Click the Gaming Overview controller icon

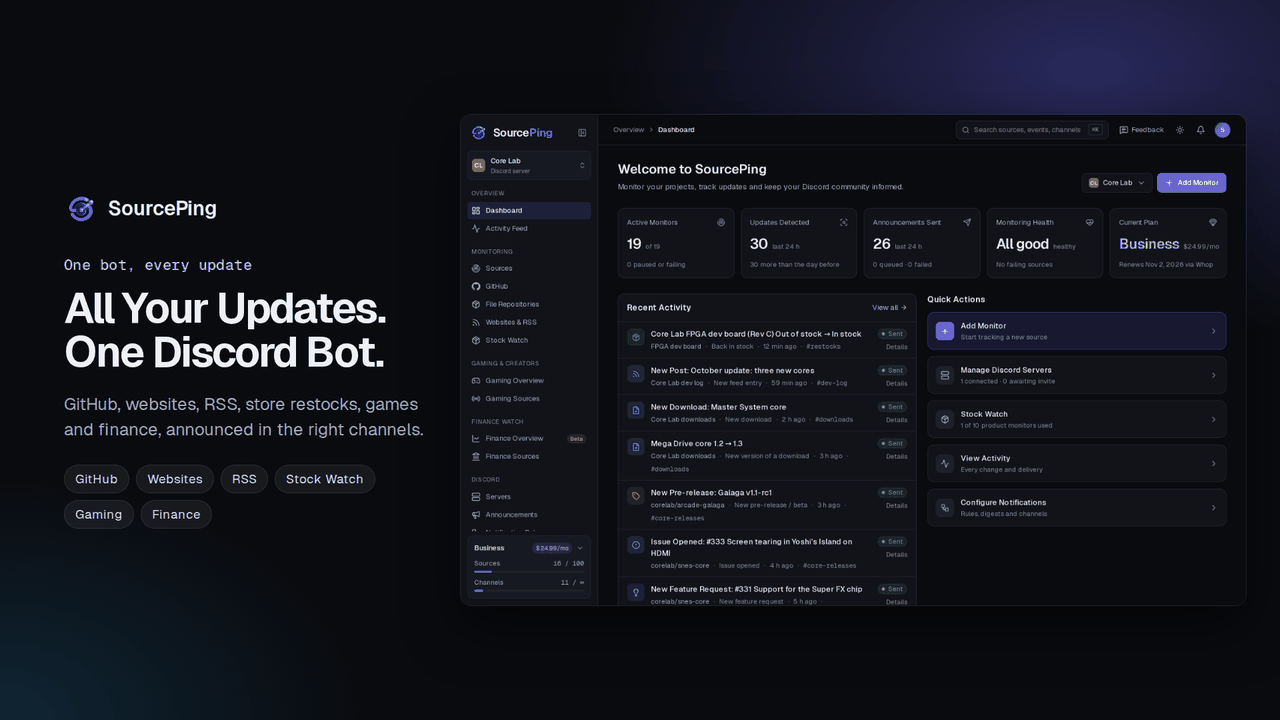pyautogui.click(x=476, y=380)
